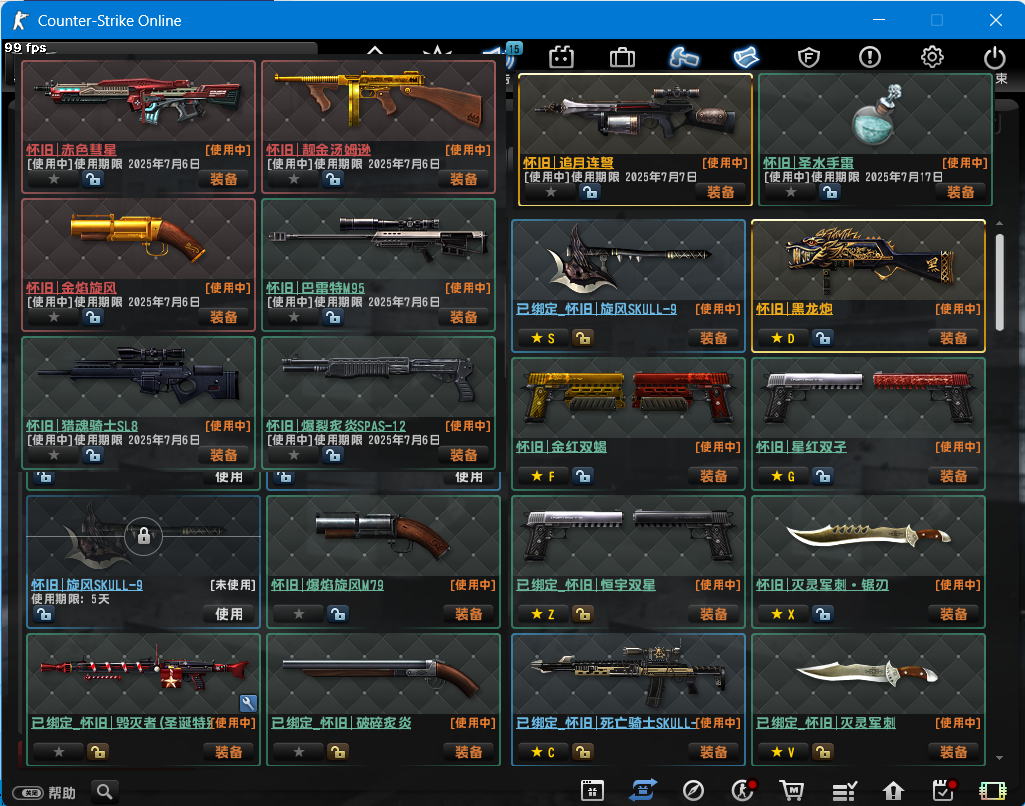Image resolution: width=1025 pixels, height=806 pixels.
Task: Toggle the star G favorite on 星红双子
Action: tap(782, 475)
